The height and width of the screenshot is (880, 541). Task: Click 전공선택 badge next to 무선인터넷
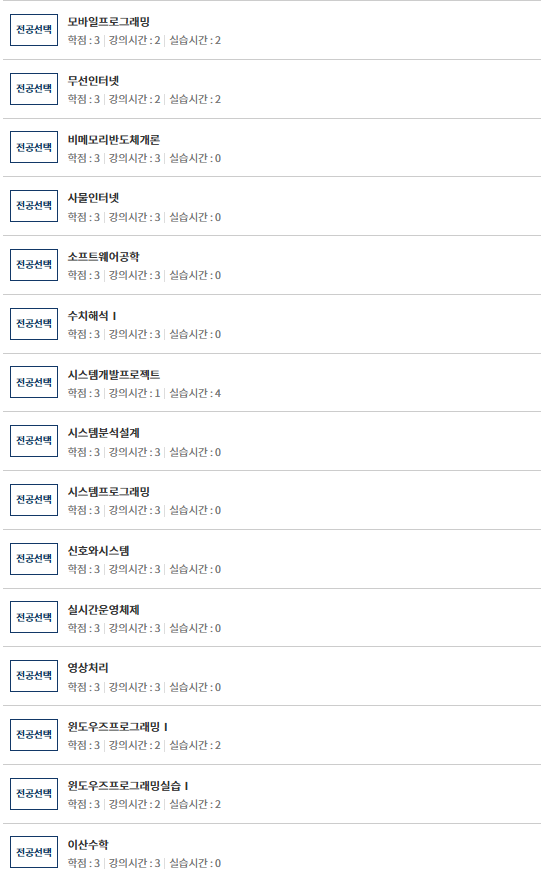pos(34,89)
